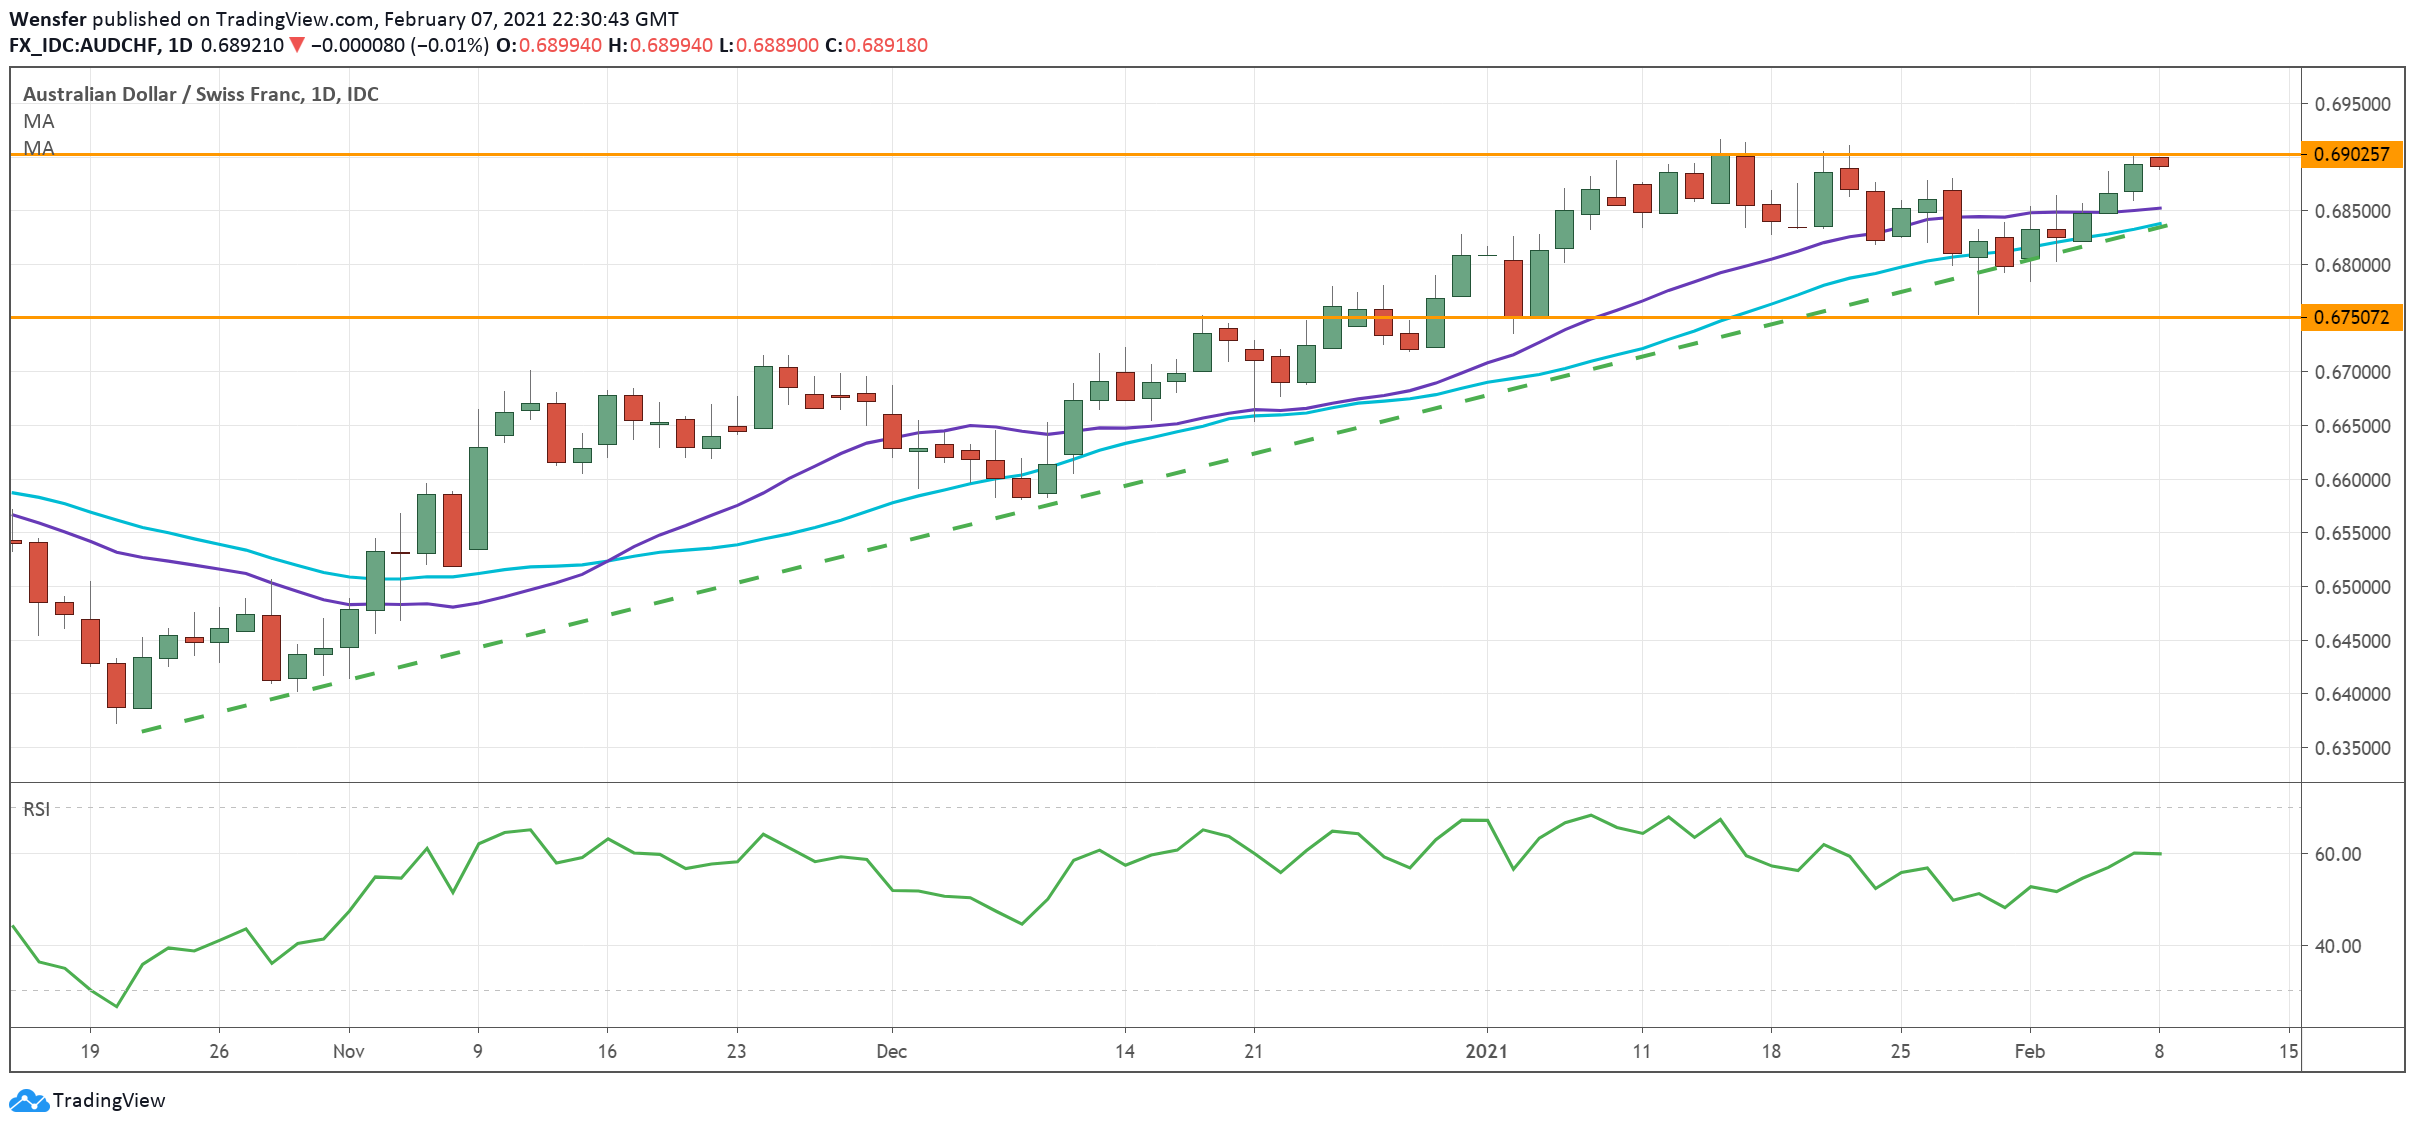This screenshot has height=1129, width=2415.
Task: Click the author name Wensfer
Action: click(x=47, y=18)
